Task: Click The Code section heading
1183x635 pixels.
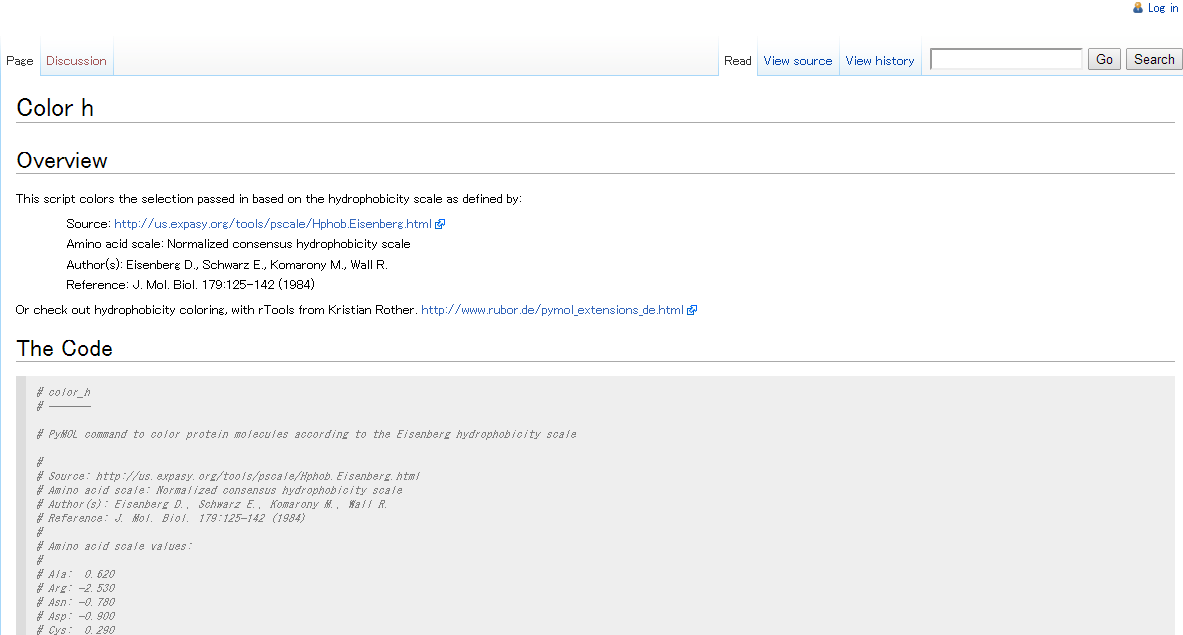Action: [65, 349]
